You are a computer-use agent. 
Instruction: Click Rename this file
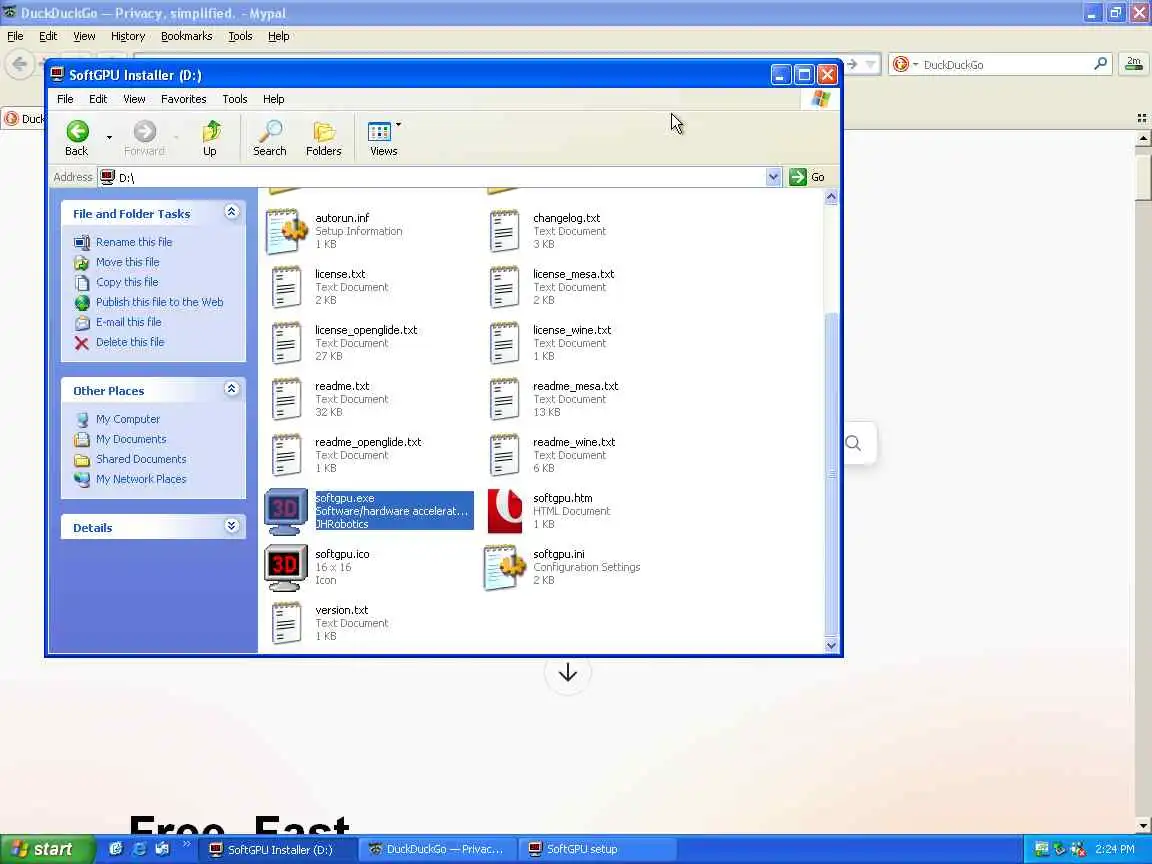134,242
